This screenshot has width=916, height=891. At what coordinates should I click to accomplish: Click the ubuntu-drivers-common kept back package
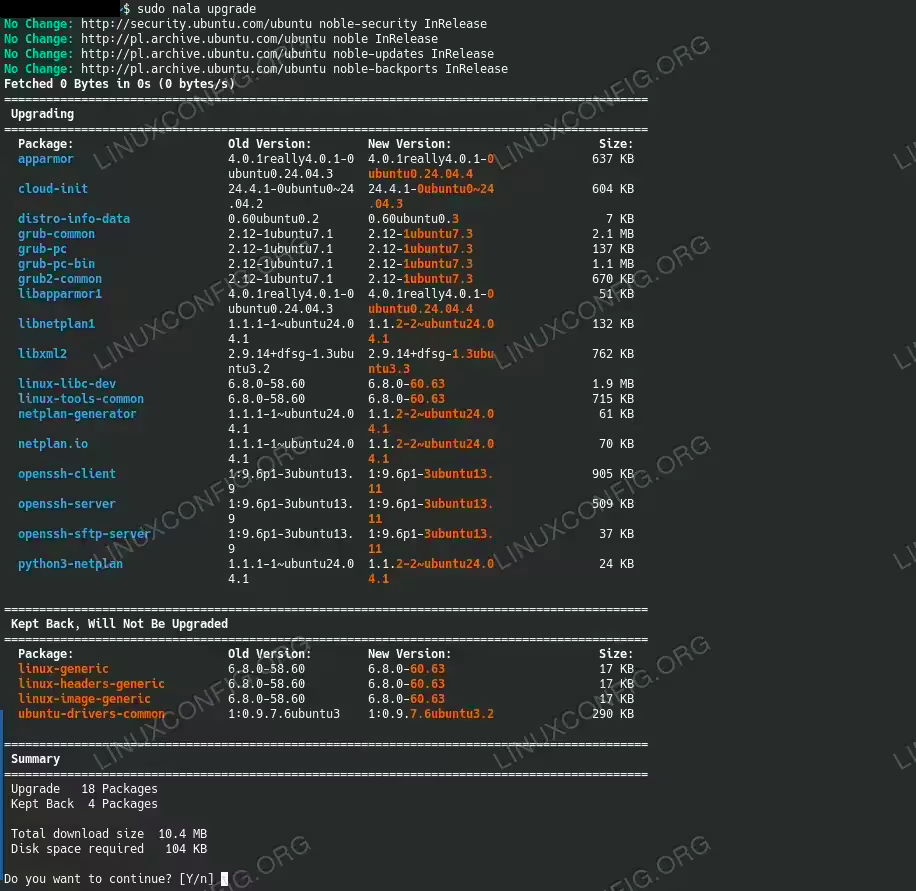(91, 713)
